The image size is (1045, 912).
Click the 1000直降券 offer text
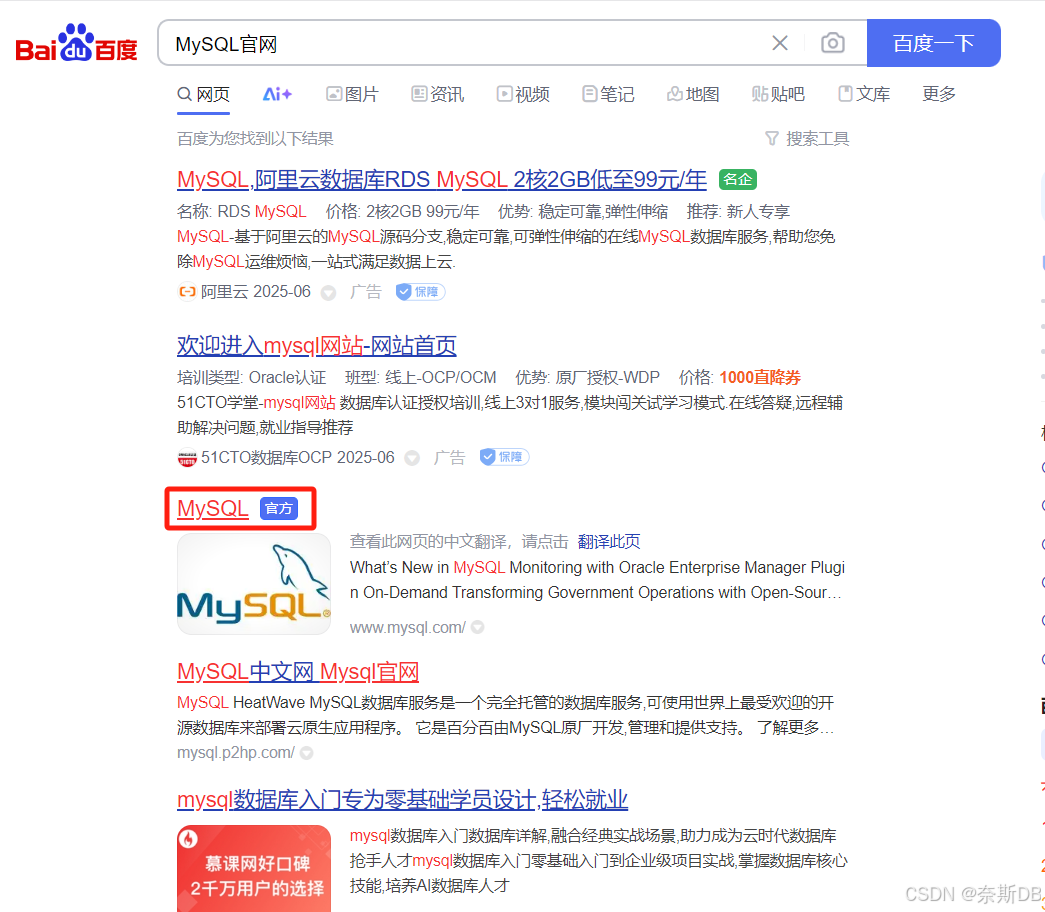pyautogui.click(x=760, y=377)
